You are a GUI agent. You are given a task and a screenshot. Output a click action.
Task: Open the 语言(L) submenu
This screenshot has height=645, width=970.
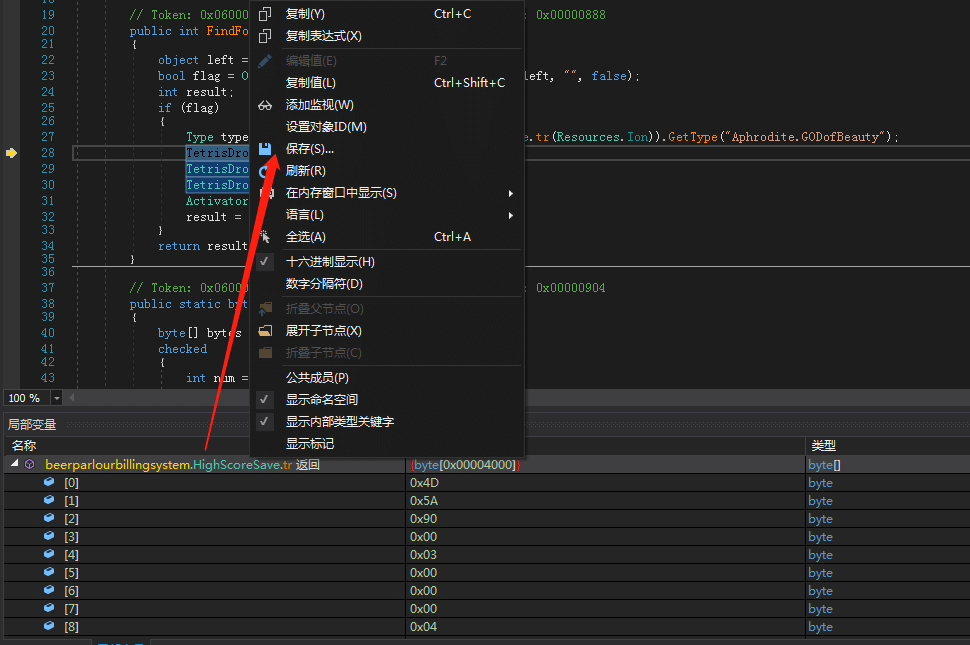[x=387, y=215]
